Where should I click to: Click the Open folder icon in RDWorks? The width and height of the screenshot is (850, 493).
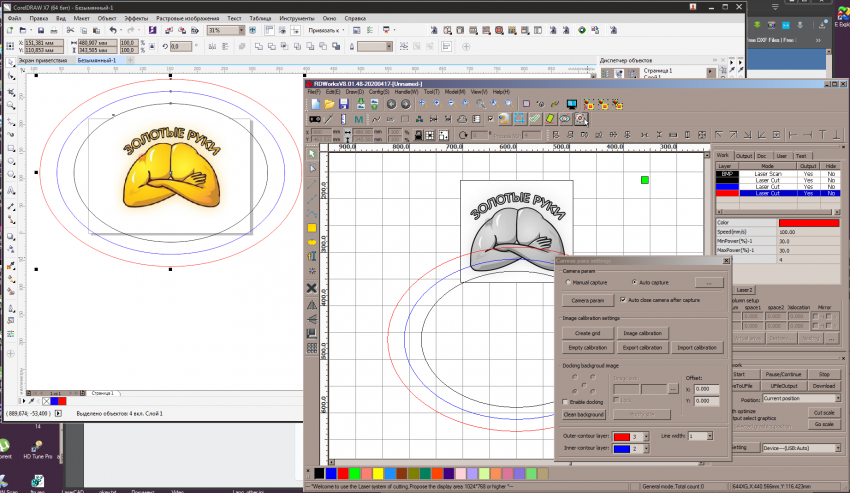click(330, 103)
